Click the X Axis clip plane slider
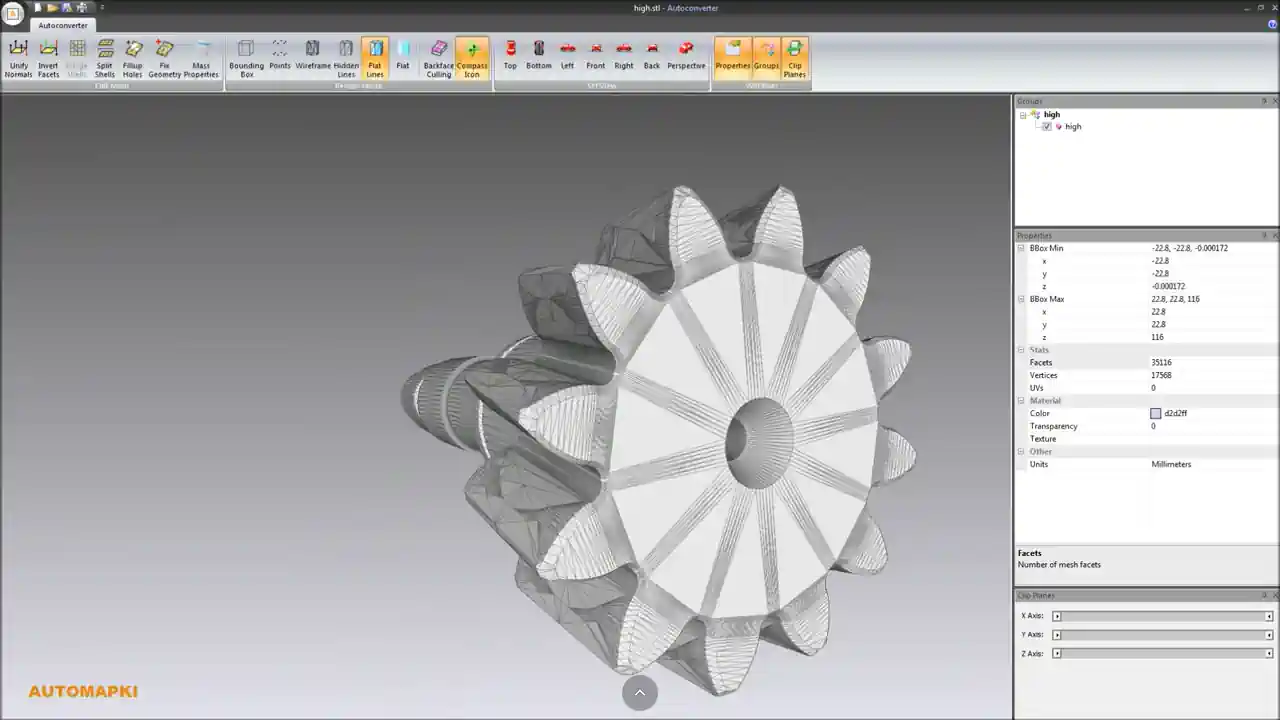This screenshot has height=720, width=1280. click(1162, 616)
